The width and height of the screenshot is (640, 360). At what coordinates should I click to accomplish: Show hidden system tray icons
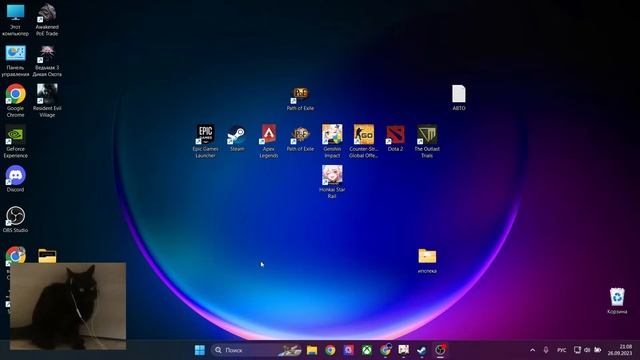[532, 350]
